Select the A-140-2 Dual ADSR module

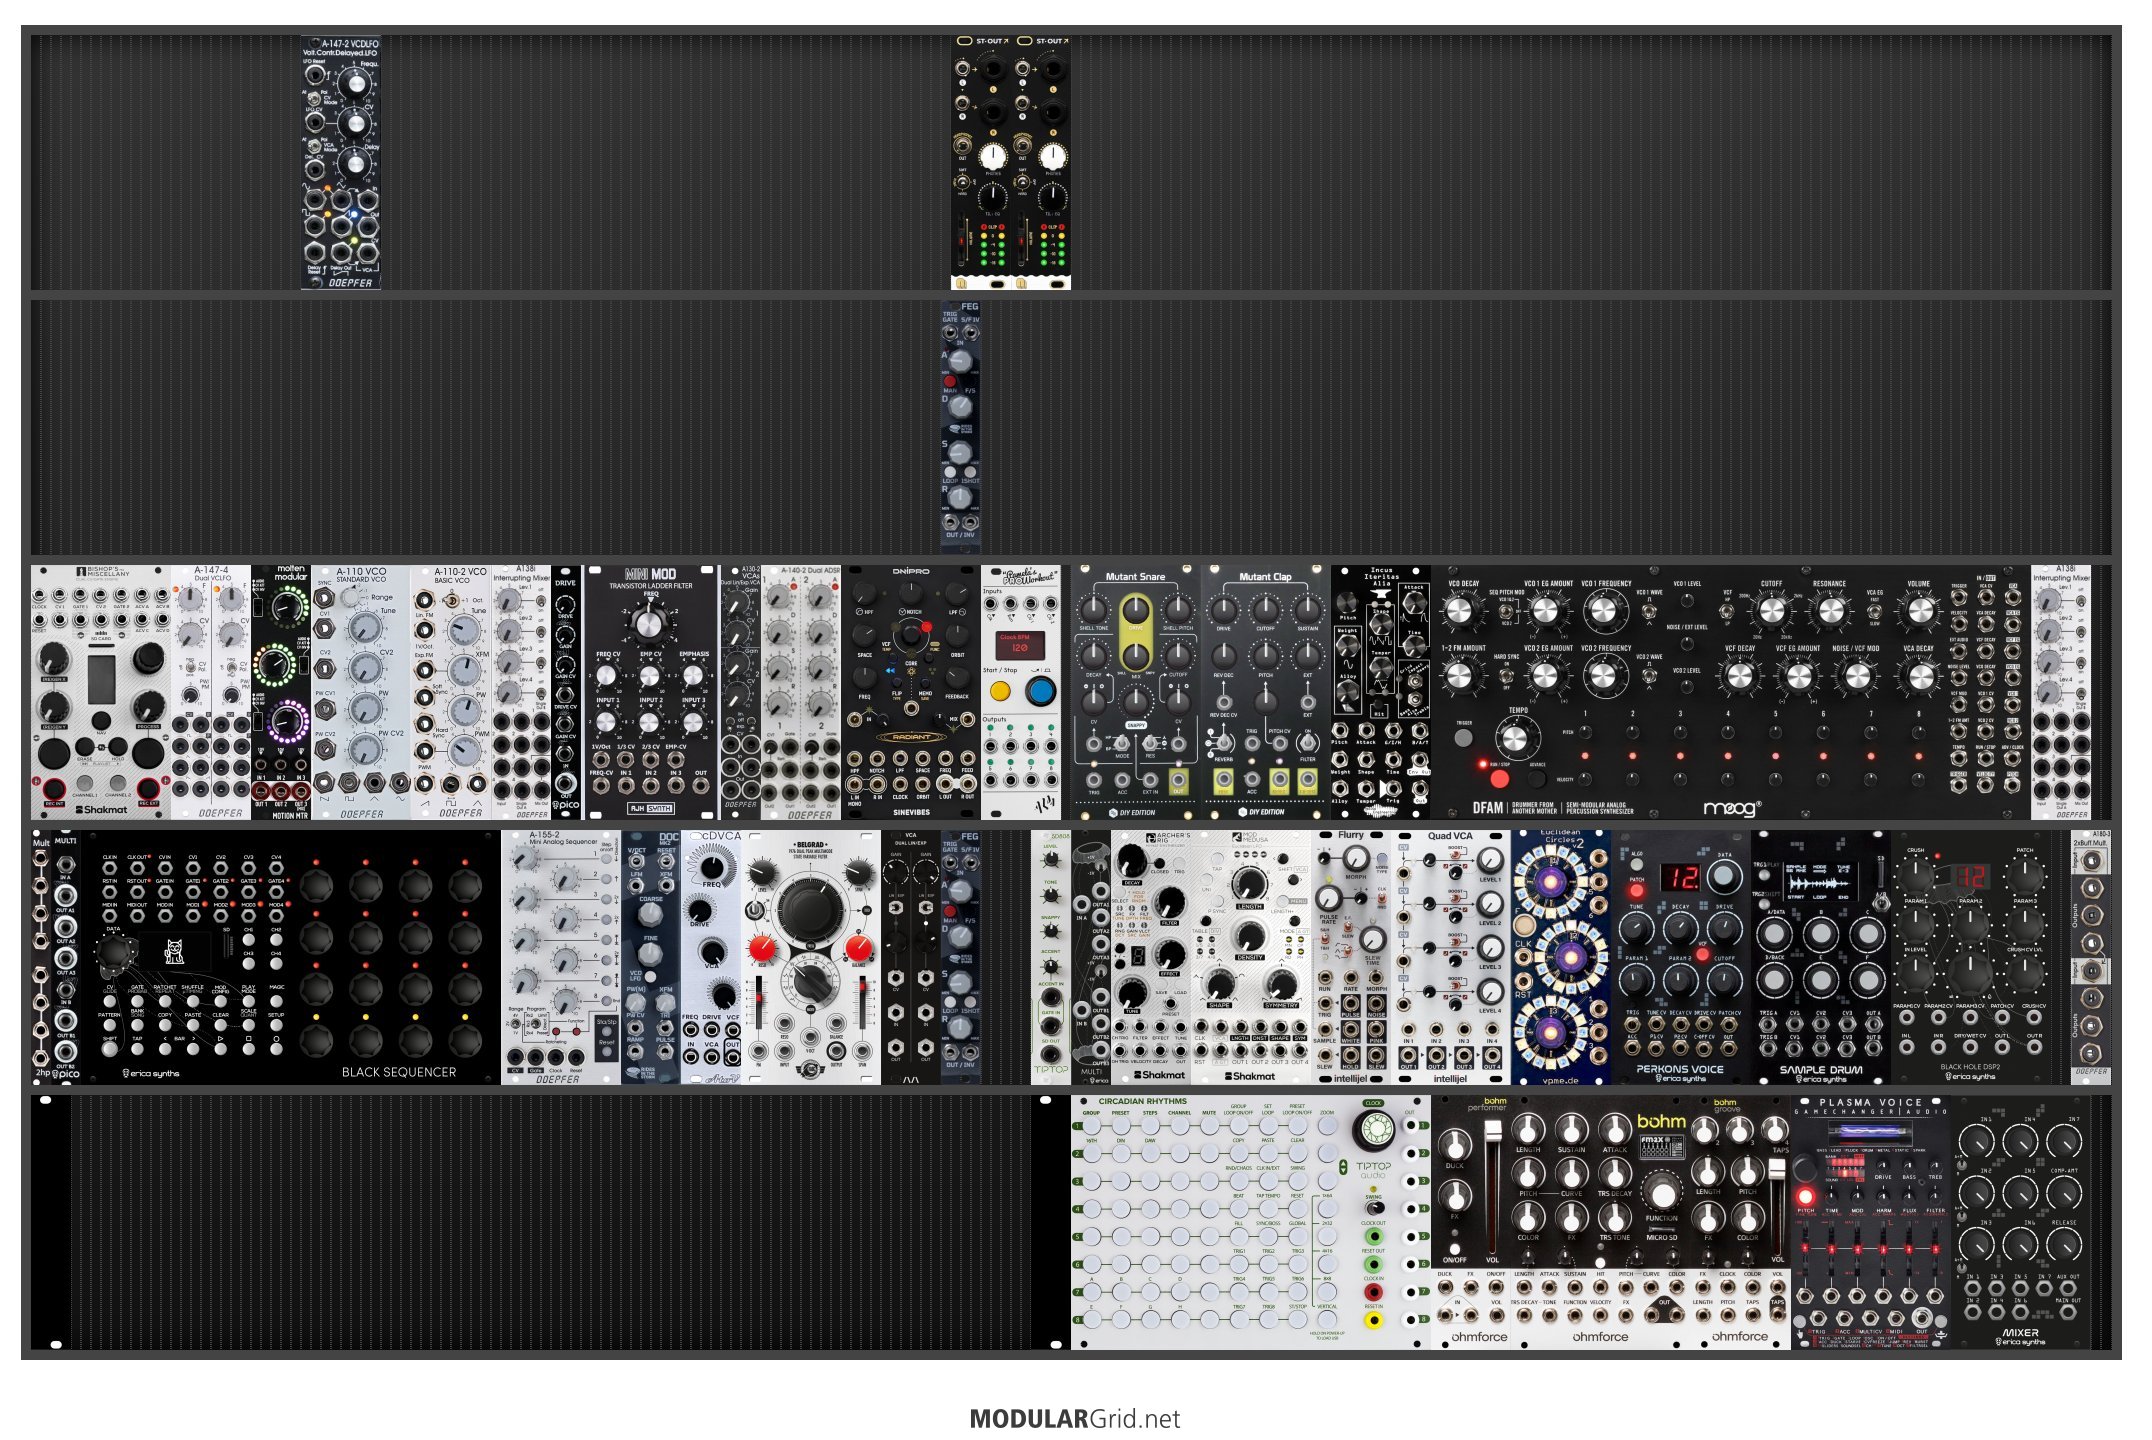pos(801,692)
